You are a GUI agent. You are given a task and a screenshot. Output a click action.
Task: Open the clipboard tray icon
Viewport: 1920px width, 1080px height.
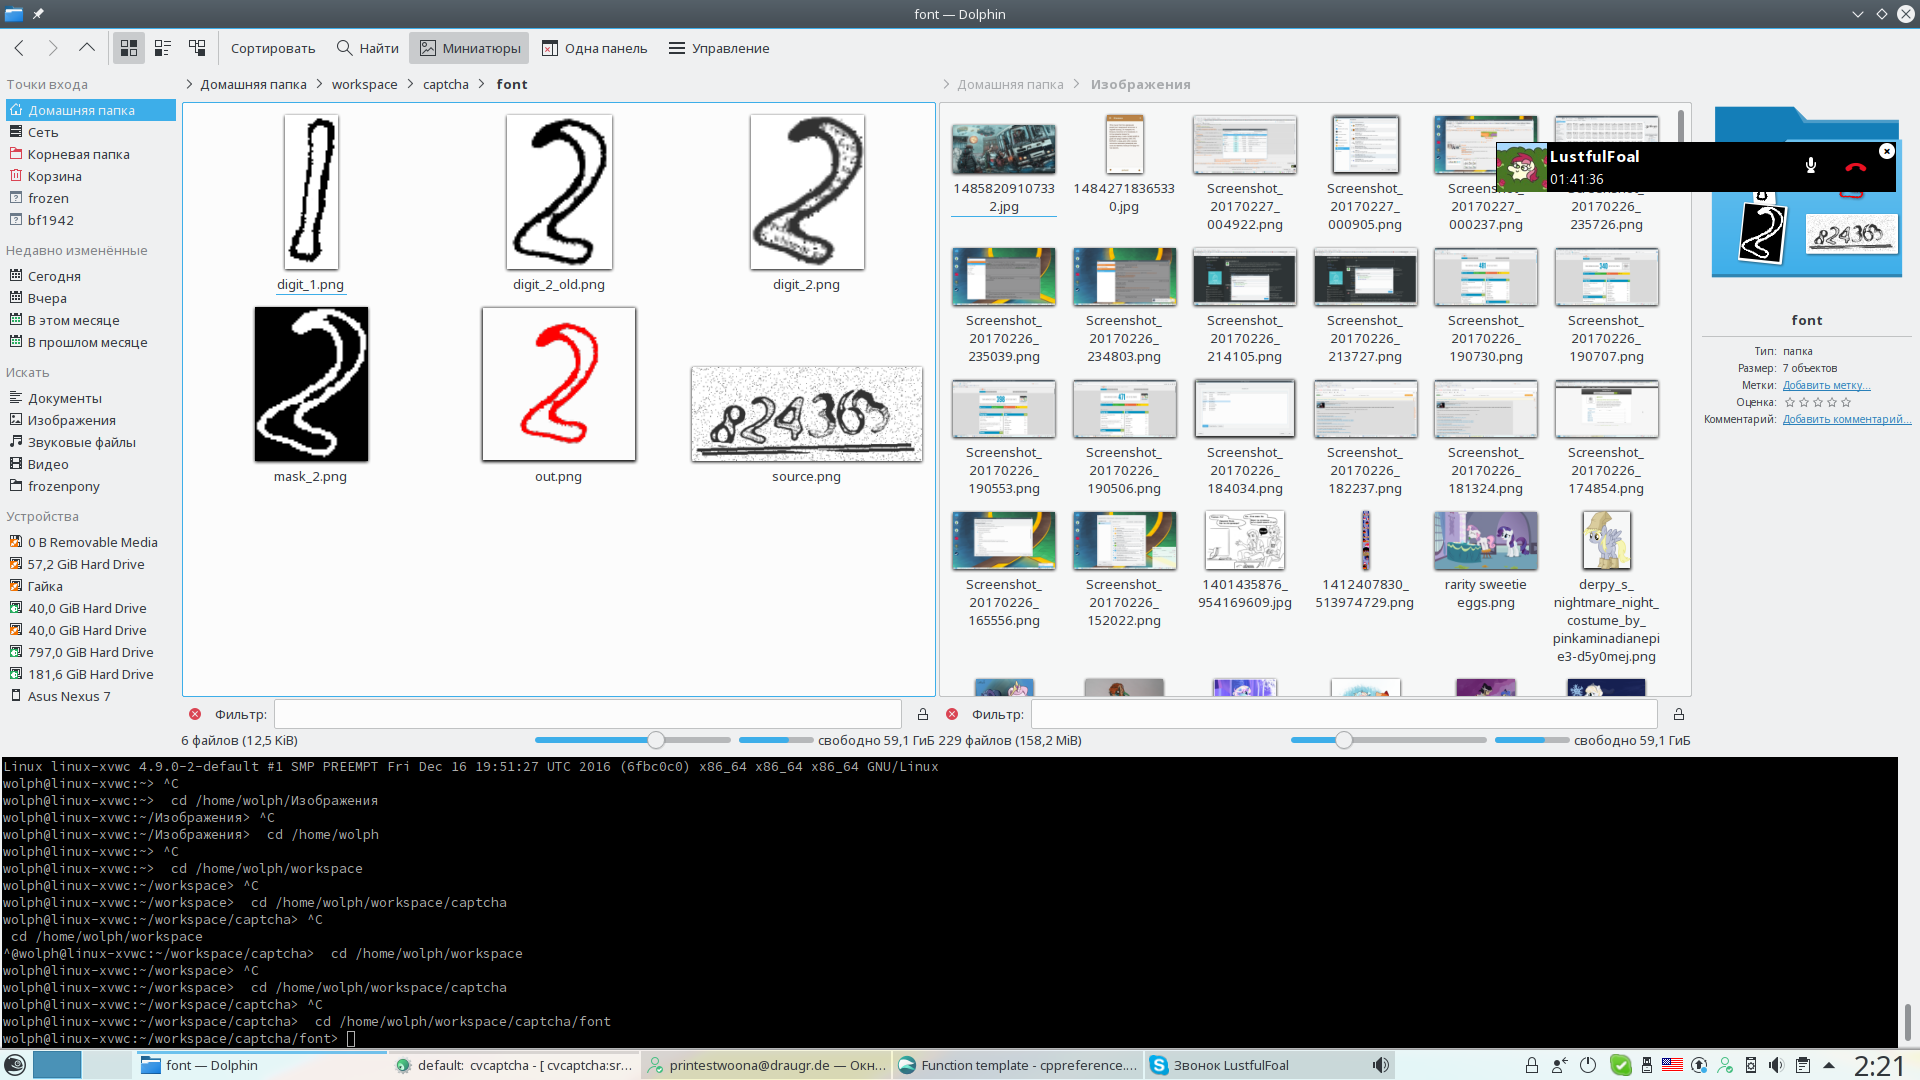pyautogui.click(x=1802, y=1065)
